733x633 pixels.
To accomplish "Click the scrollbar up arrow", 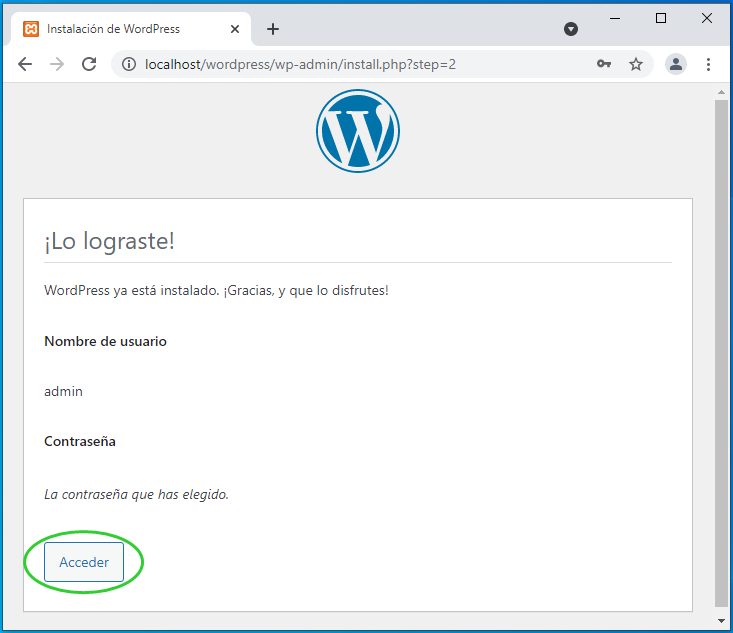I will point(721,93).
